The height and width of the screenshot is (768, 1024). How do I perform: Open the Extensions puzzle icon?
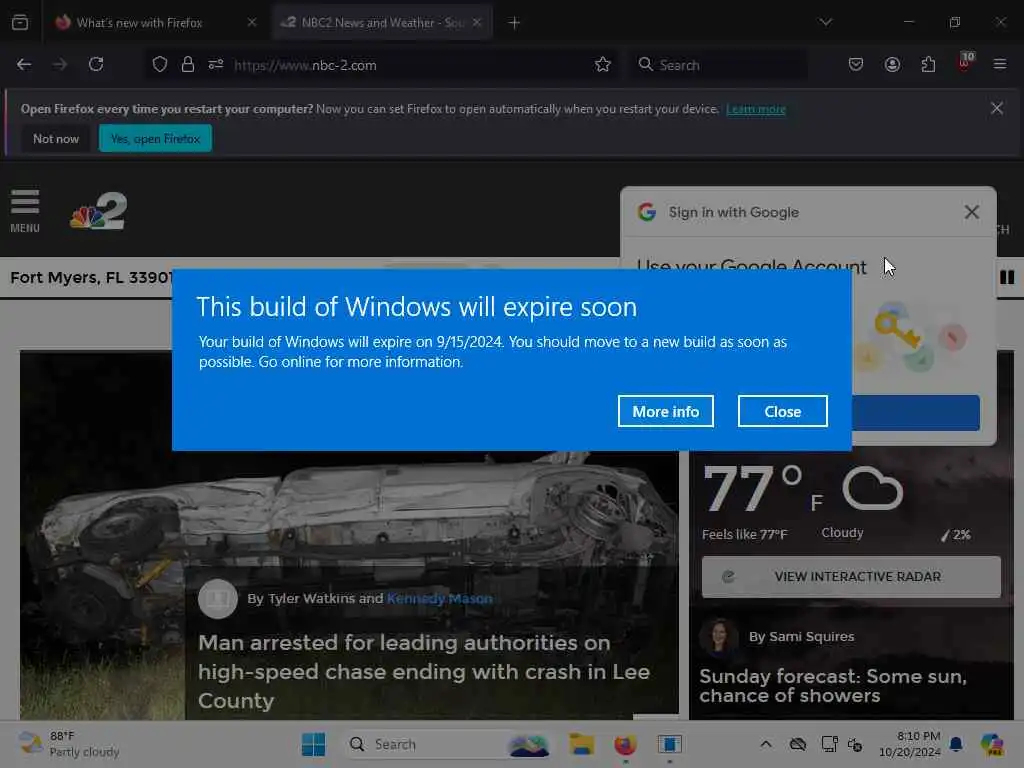click(928, 65)
